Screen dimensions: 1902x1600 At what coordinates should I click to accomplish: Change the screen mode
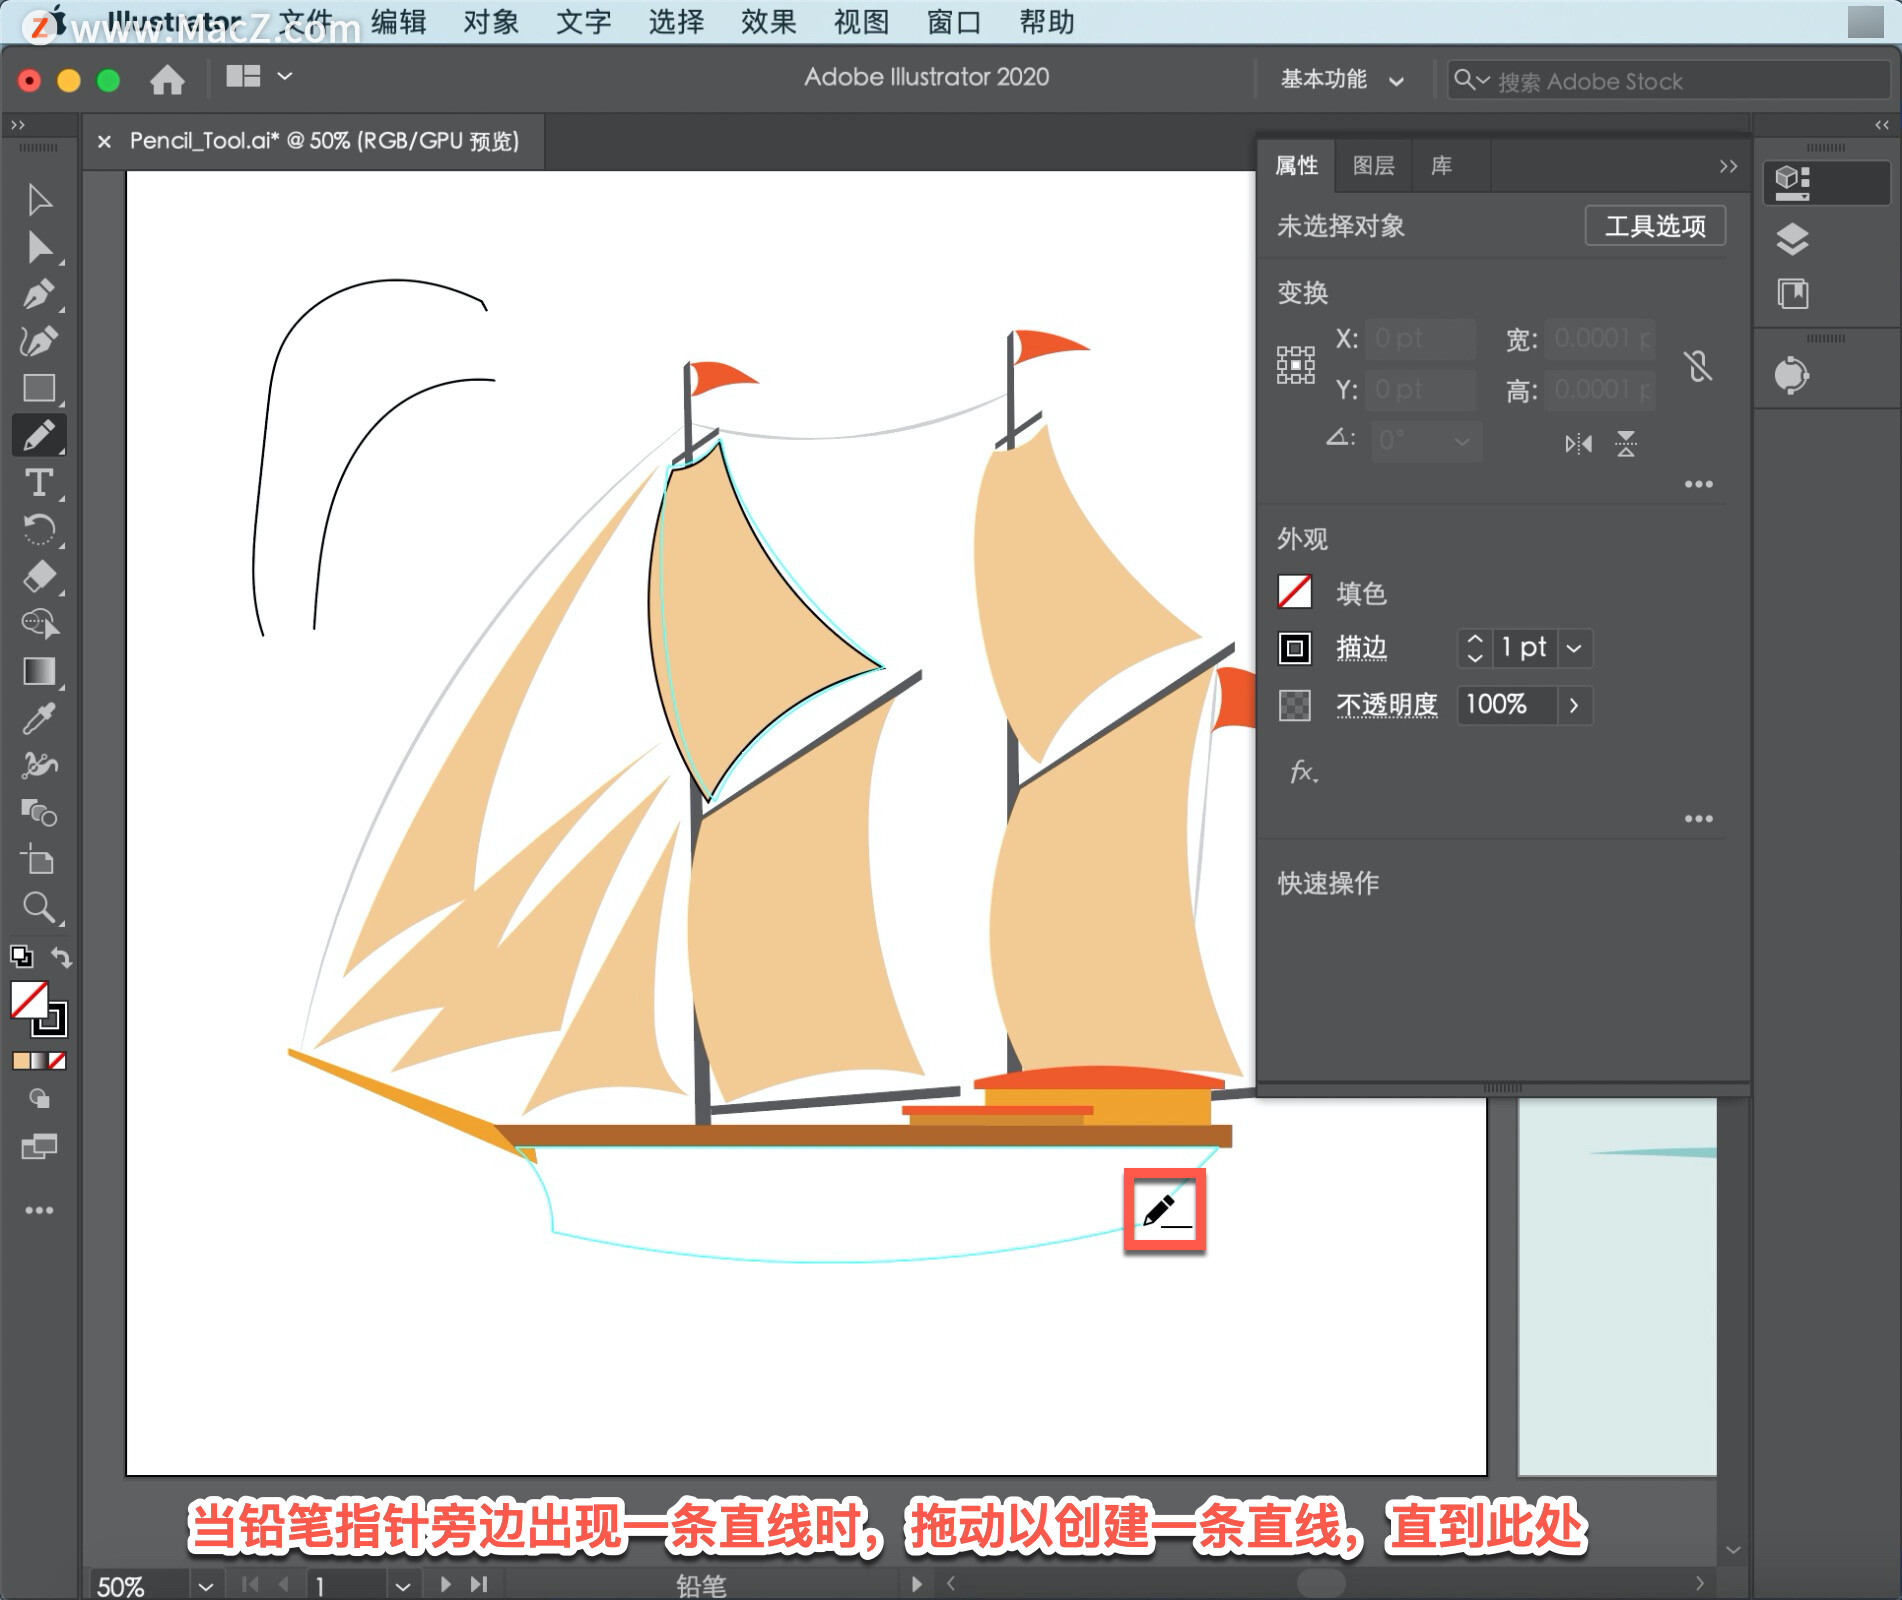pyautogui.click(x=39, y=1146)
